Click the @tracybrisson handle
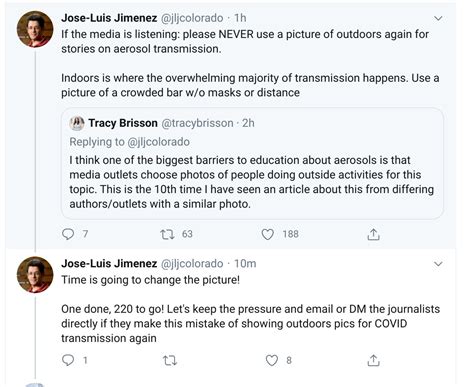The image size is (474, 387). click(x=197, y=123)
